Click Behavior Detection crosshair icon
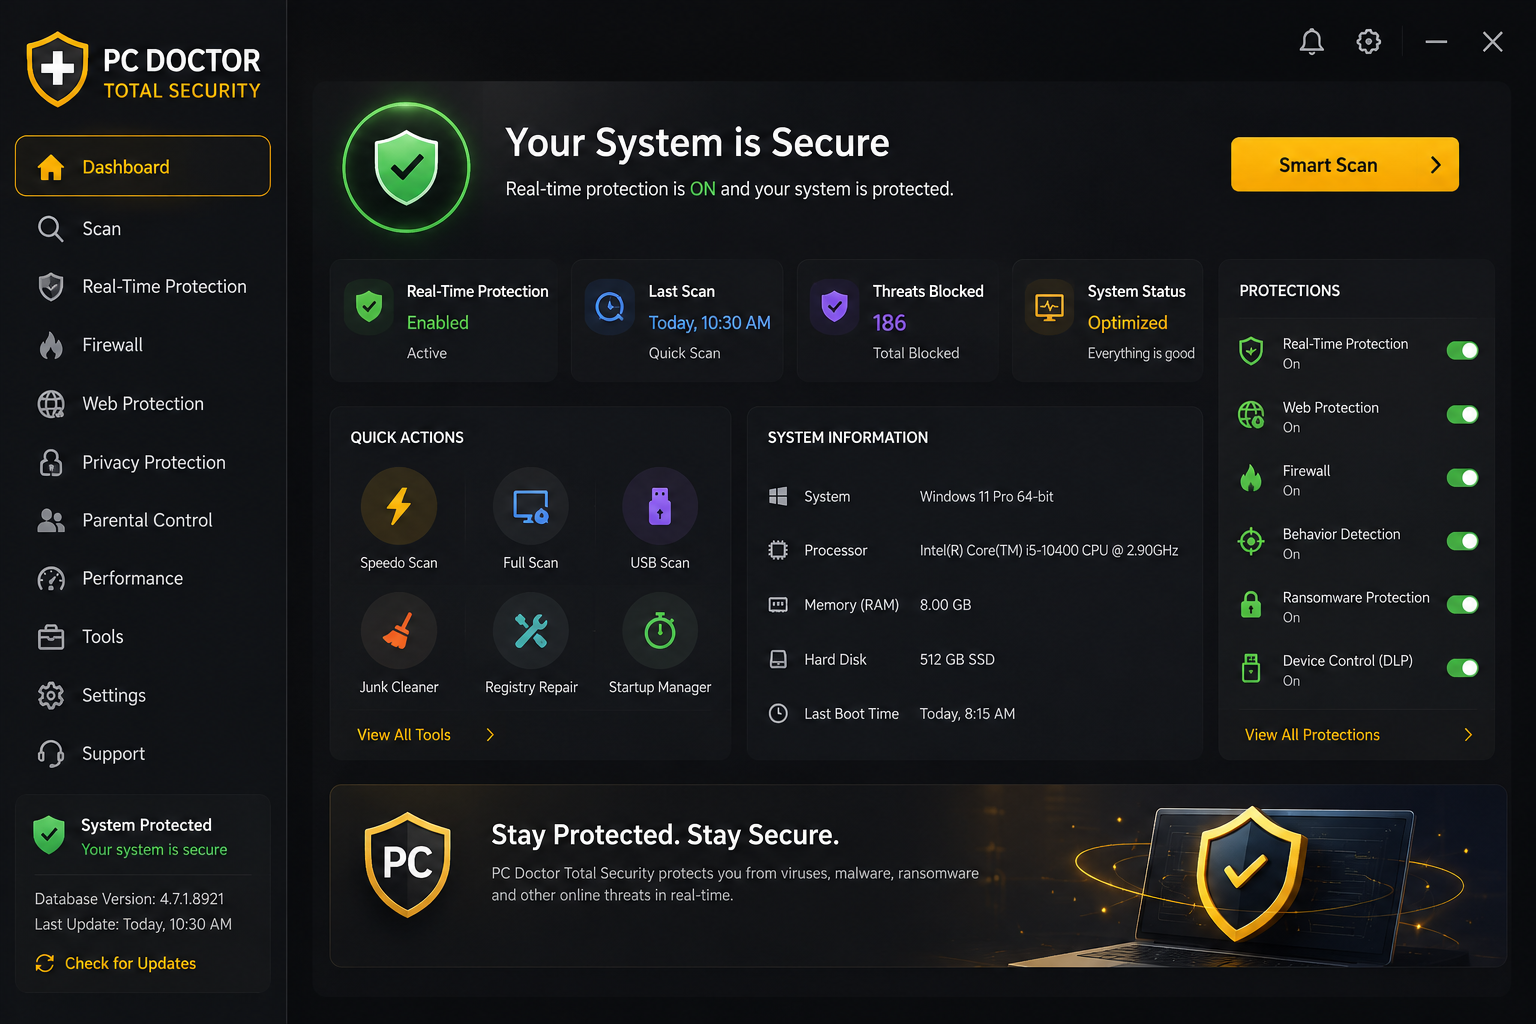The height and width of the screenshot is (1024, 1536). coord(1251,541)
